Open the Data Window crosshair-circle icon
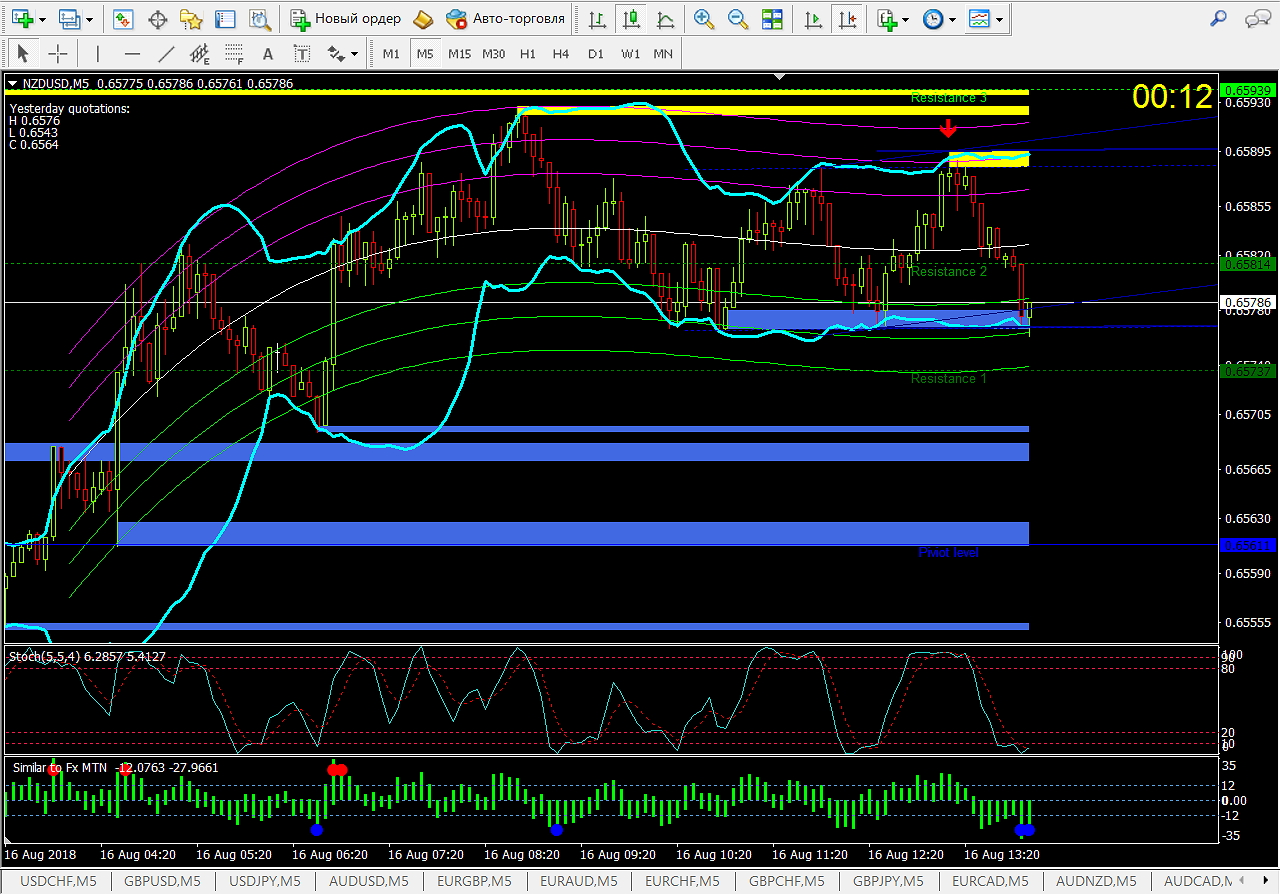This screenshot has height=894, width=1280. point(157,18)
